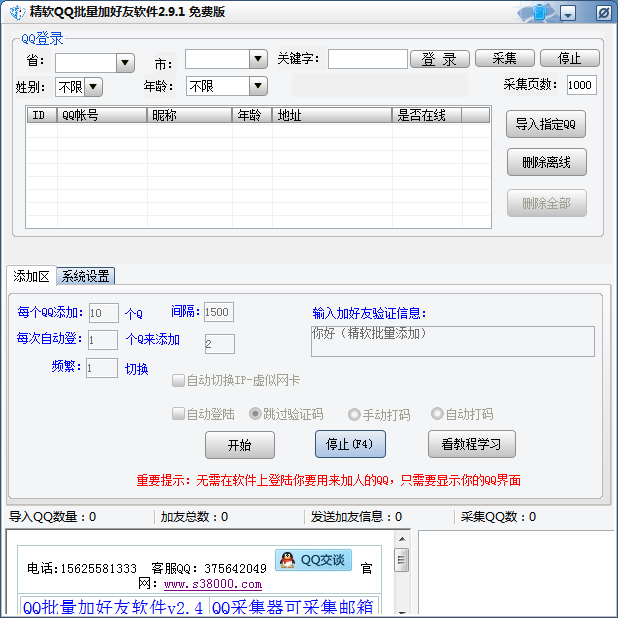618x618 pixels.
Task: Open the 市 city dropdown
Action: pyautogui.click(x=258, y=59)
